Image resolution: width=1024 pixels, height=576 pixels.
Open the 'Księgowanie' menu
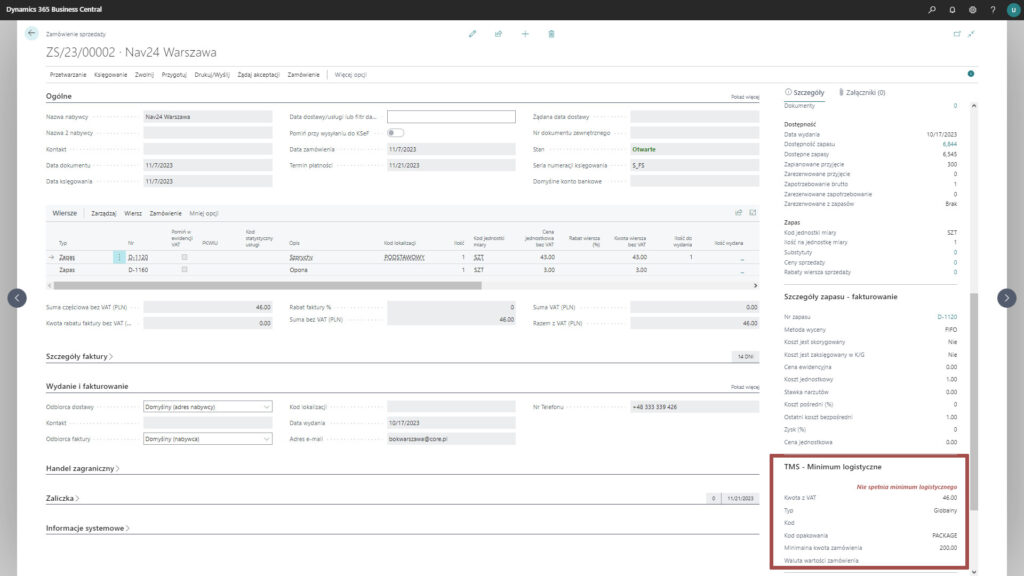tap(110, 75)
